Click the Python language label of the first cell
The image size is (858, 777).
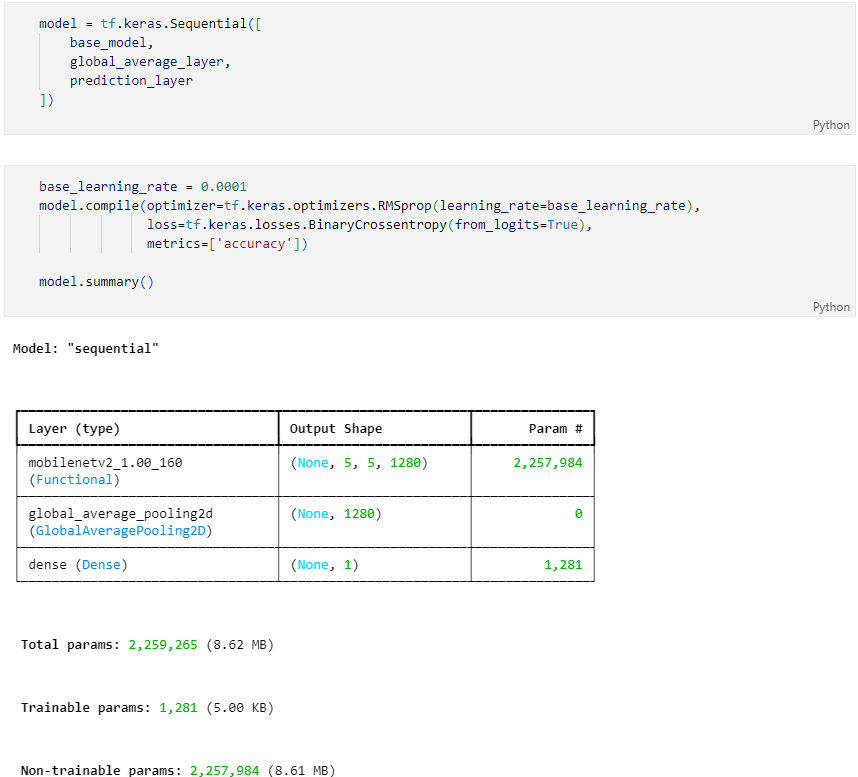[x=831, y=125]
